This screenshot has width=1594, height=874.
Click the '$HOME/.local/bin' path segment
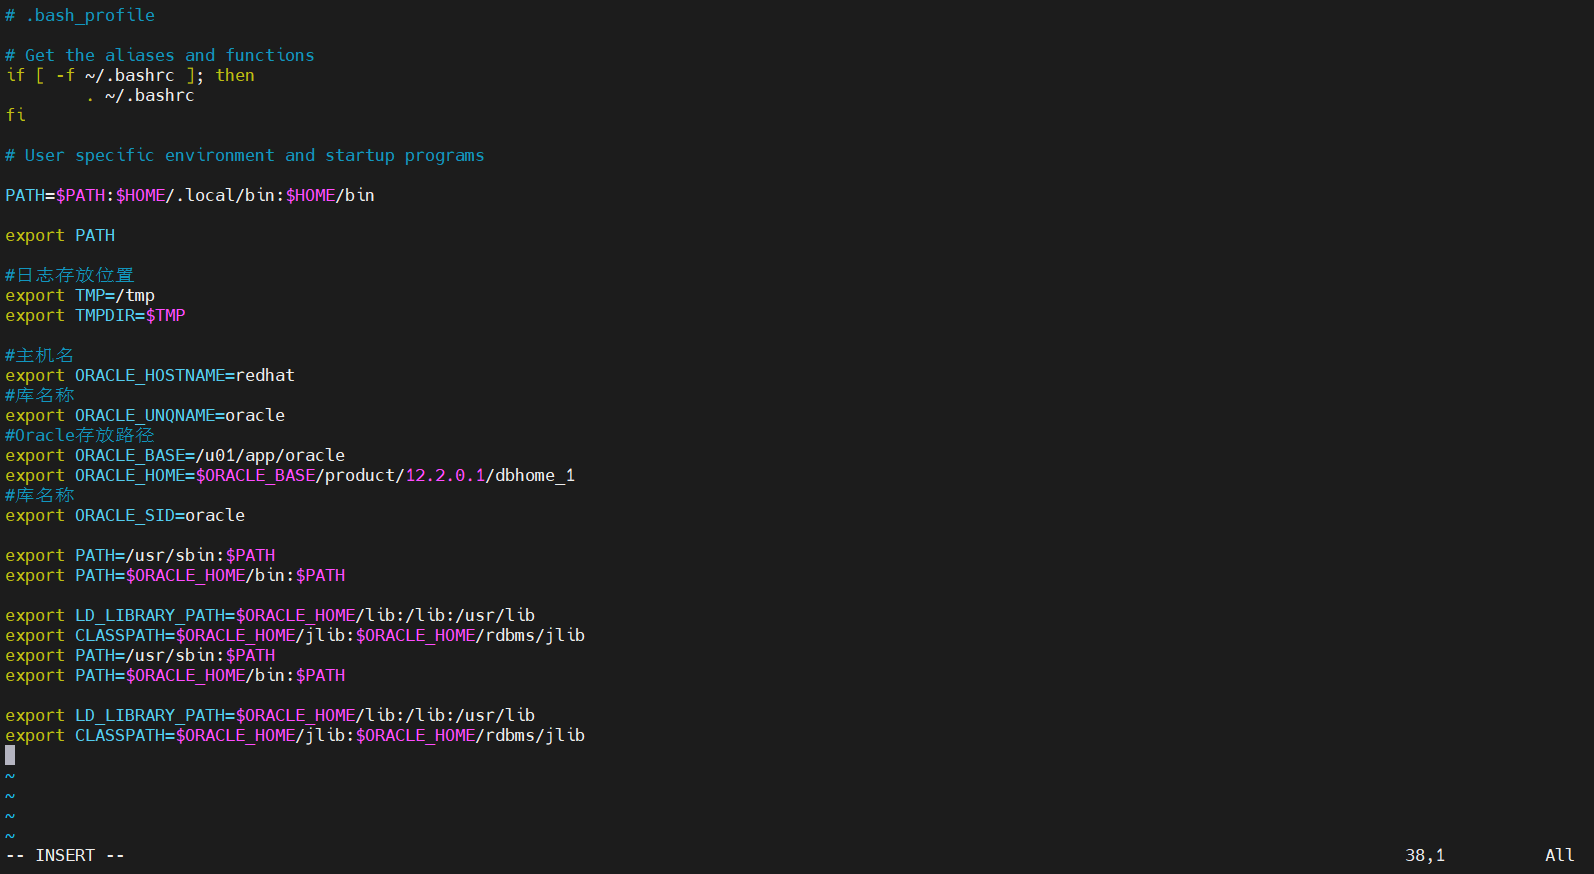click(x=195, y=195)
